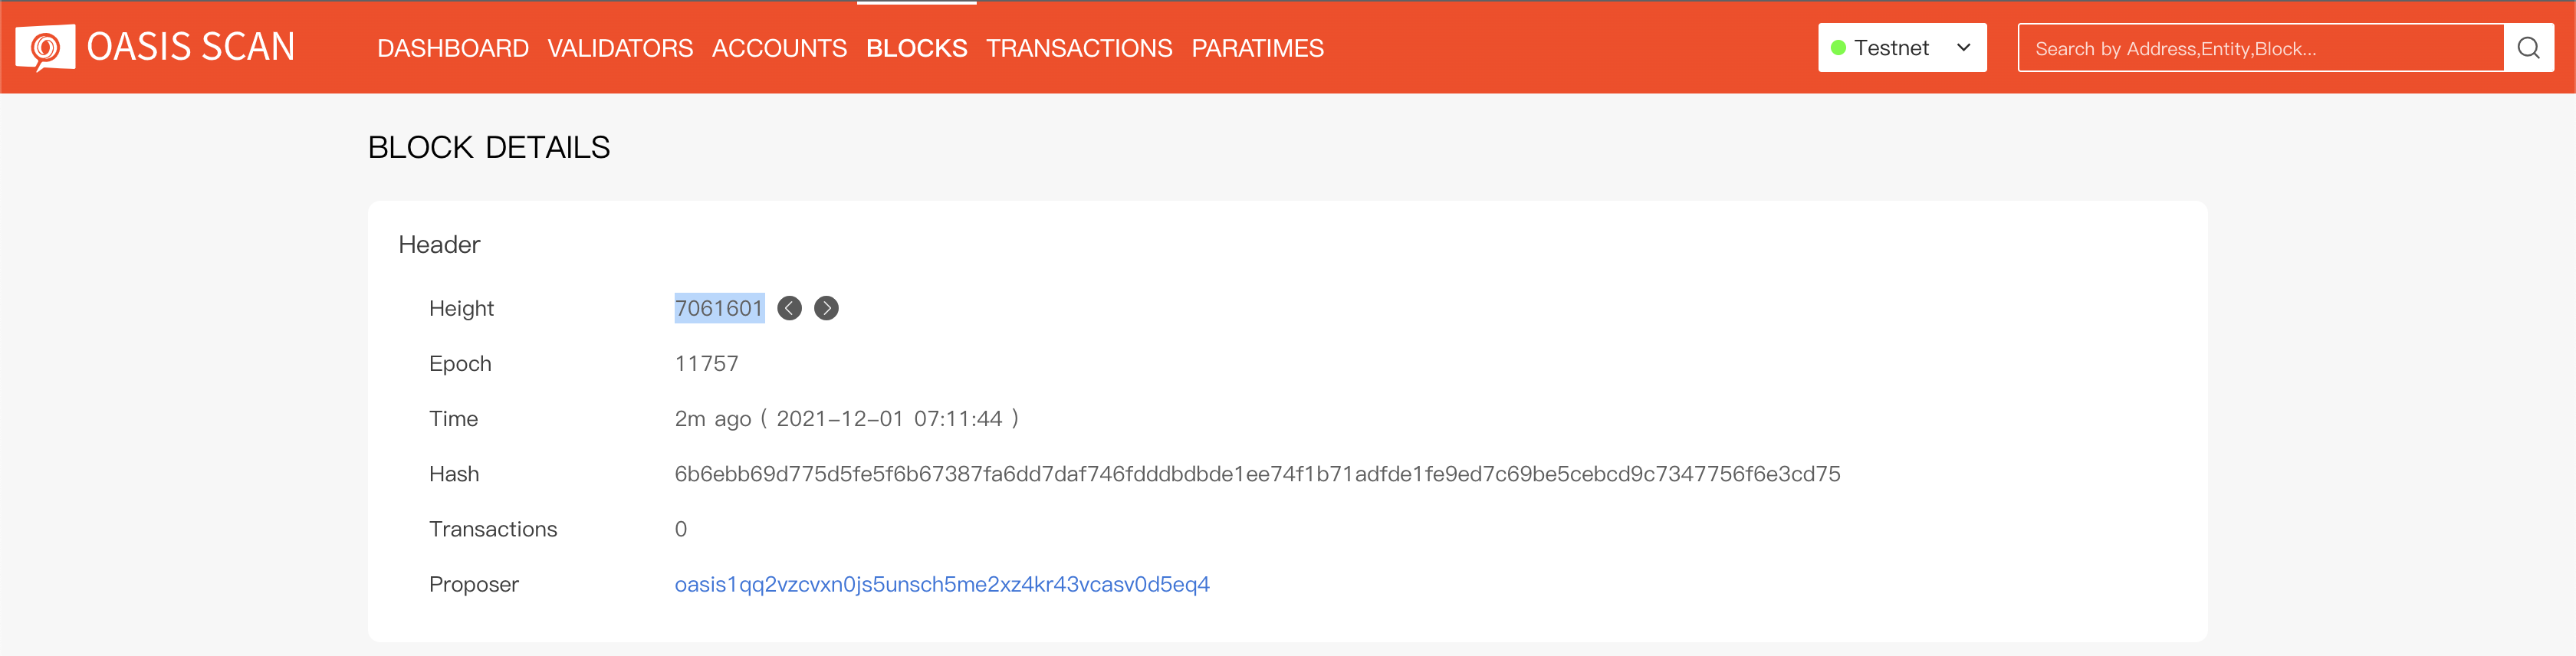Click the BLOCK DETAILS heading
Image resolution: width=2576 pixels, height=656 pixels.
(489, 147)
